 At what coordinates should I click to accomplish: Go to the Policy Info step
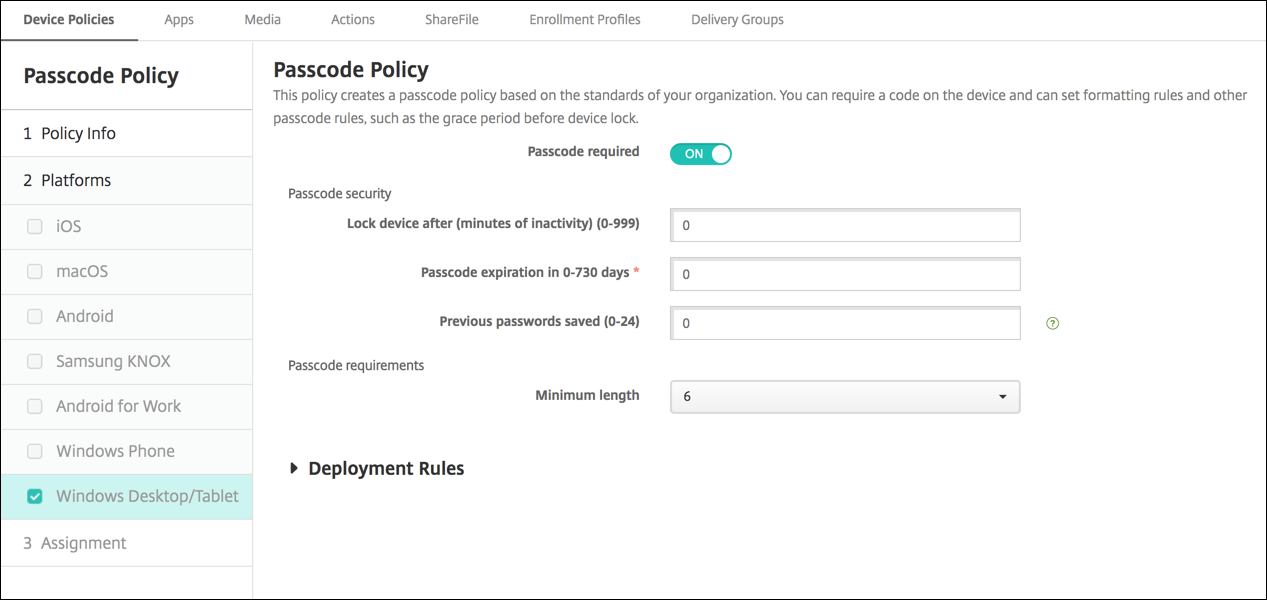point(79,133)
